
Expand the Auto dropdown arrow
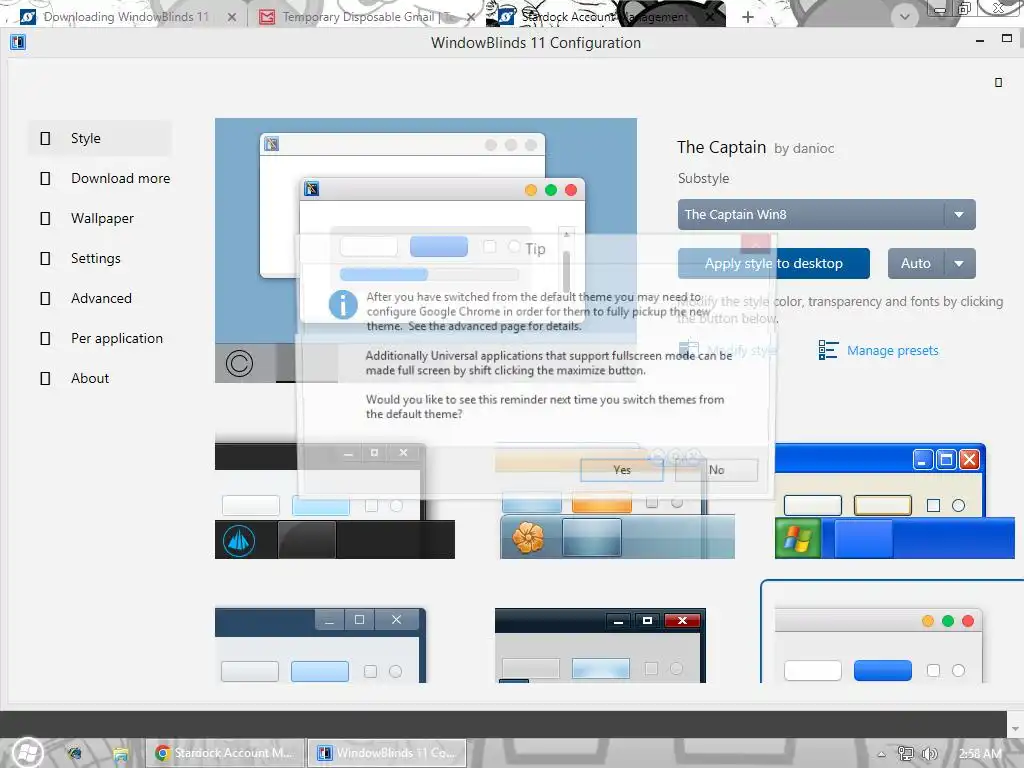(959, 263)
